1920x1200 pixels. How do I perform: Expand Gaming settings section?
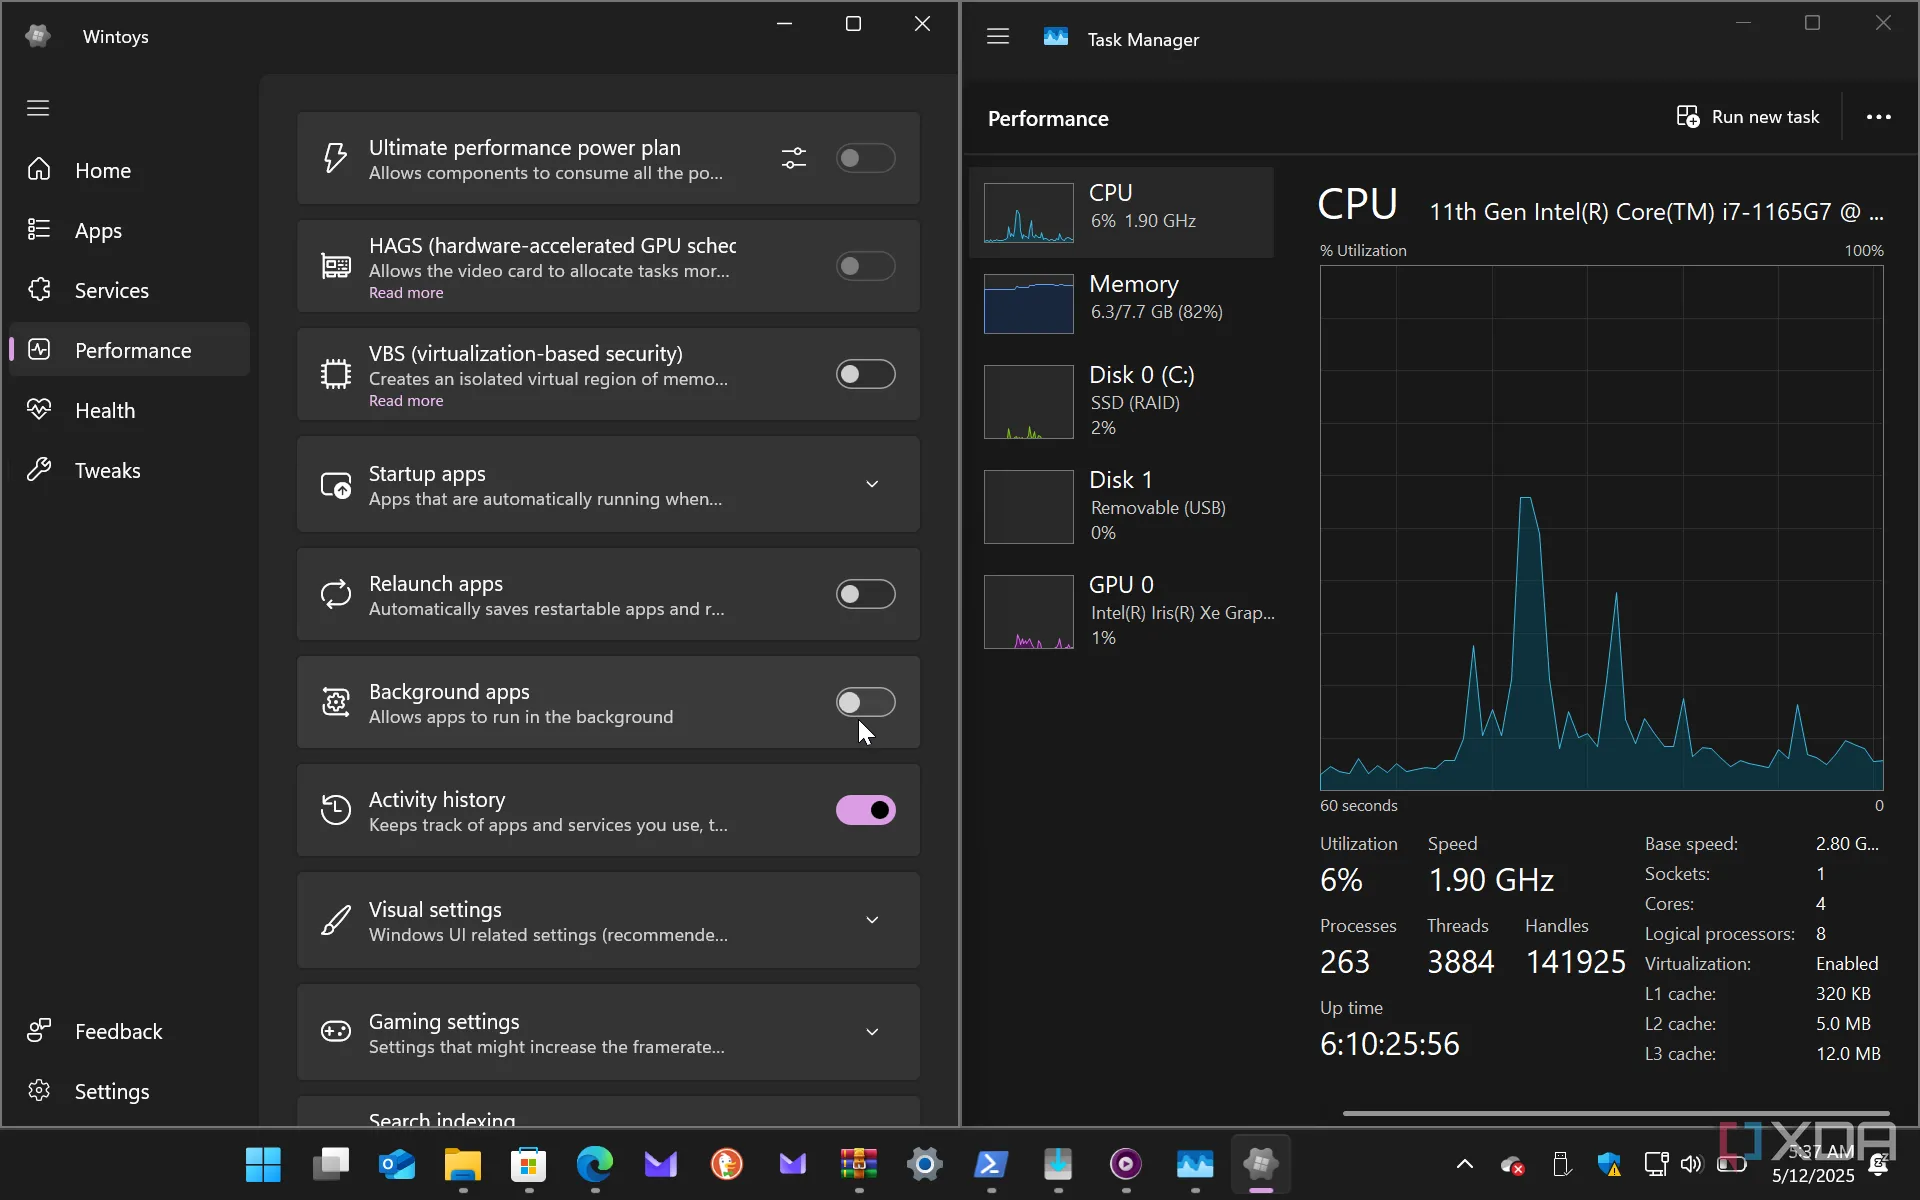(x=872, y=1032)
